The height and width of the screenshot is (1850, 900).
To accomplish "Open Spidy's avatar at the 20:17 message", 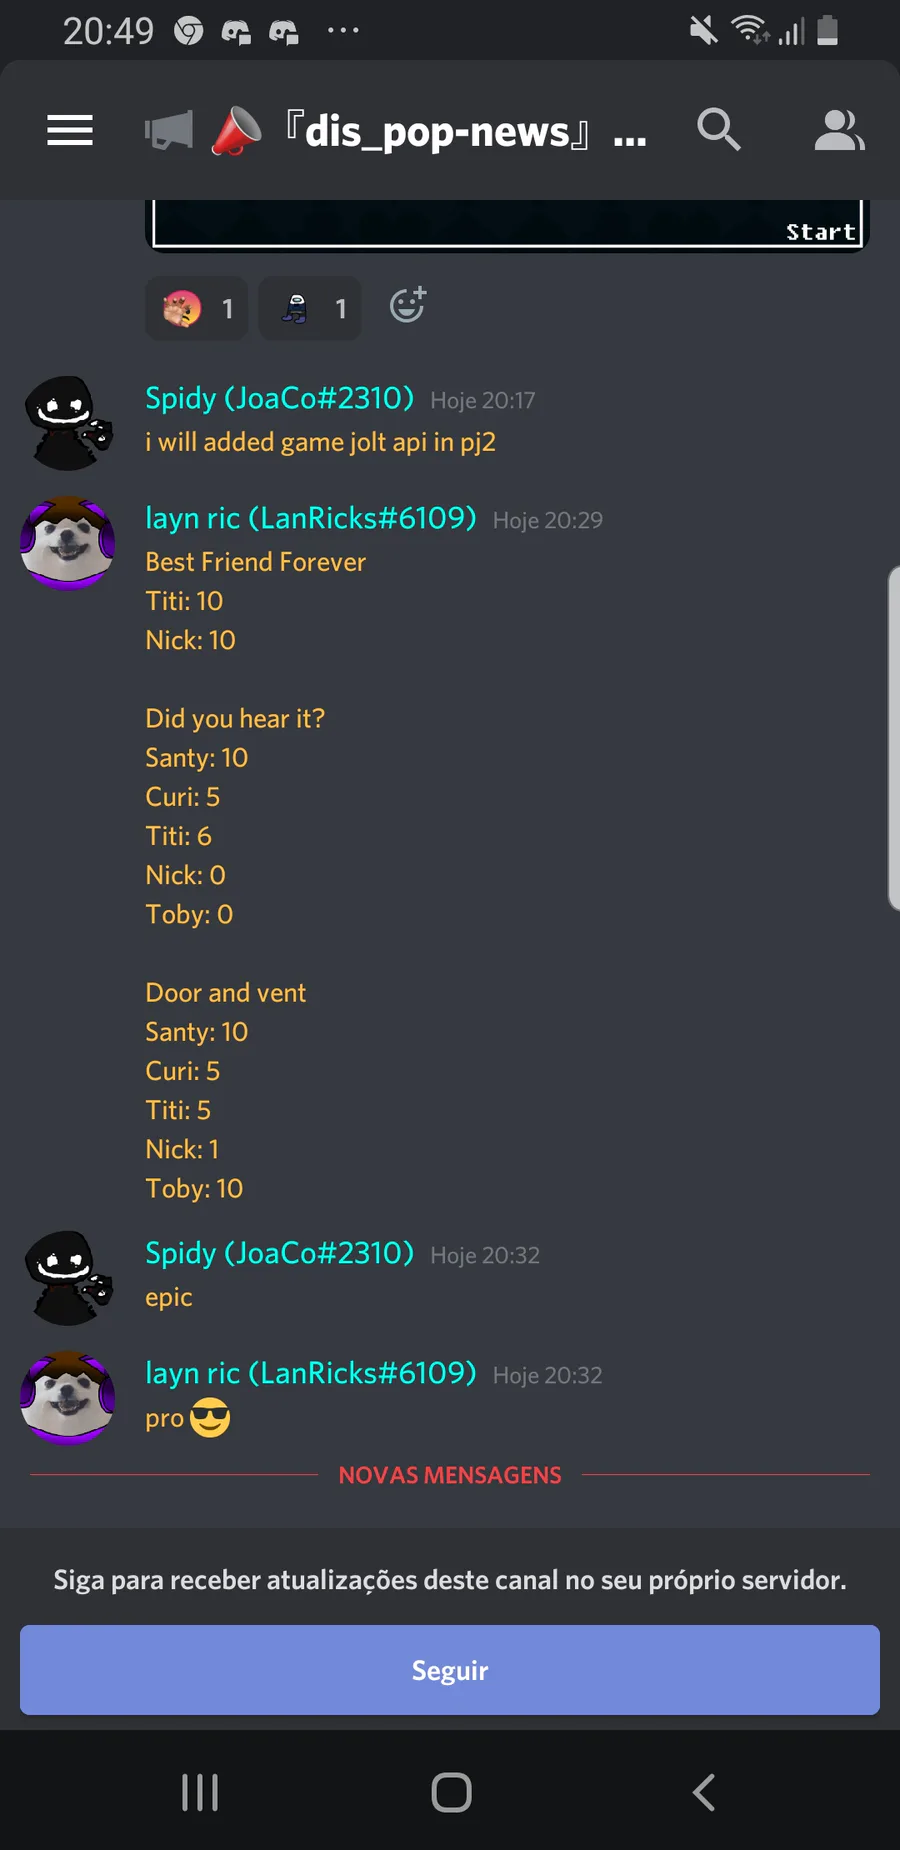I will tap(68, 423).
